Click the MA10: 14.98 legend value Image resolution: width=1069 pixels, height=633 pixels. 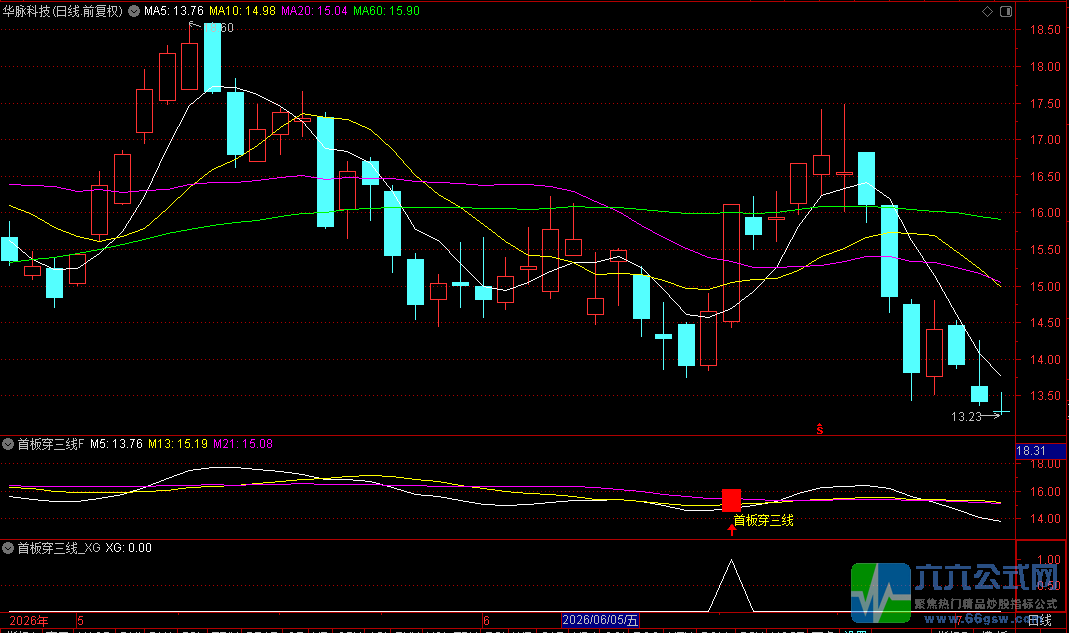[x=242, y=11]
